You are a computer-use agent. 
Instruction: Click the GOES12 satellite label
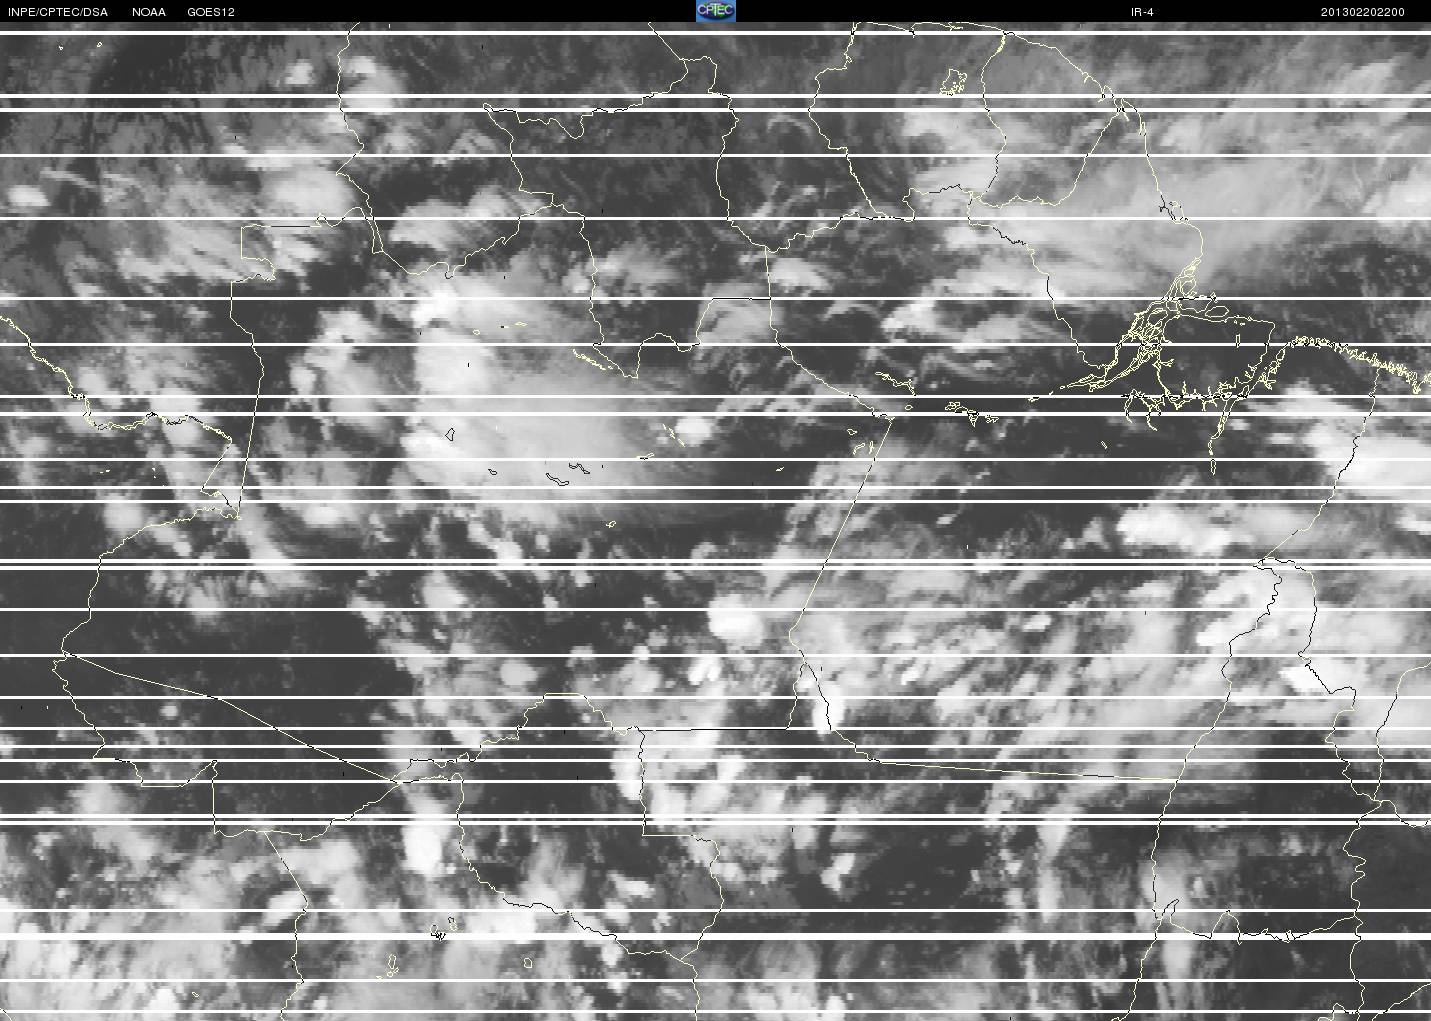click(x=211, y=12)
